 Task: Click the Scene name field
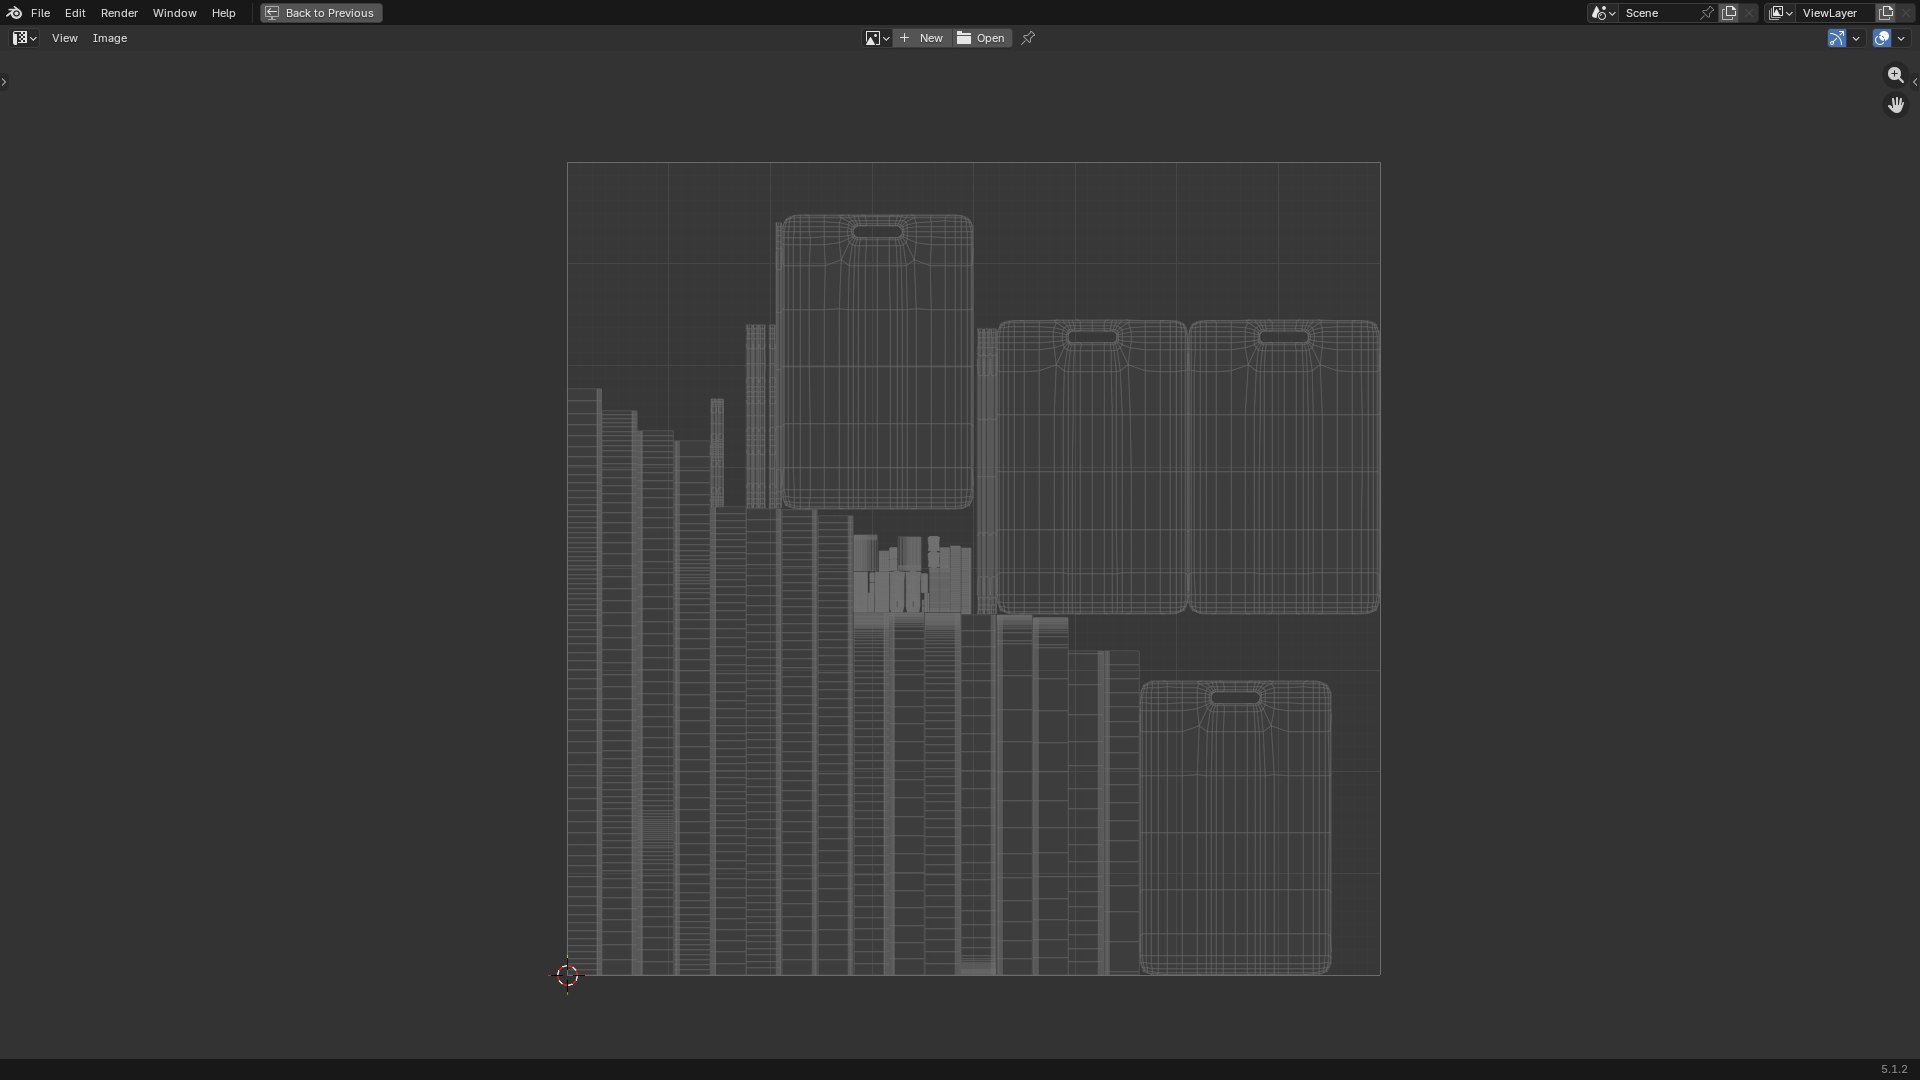pyautogui.click(x=1658, y=13)
